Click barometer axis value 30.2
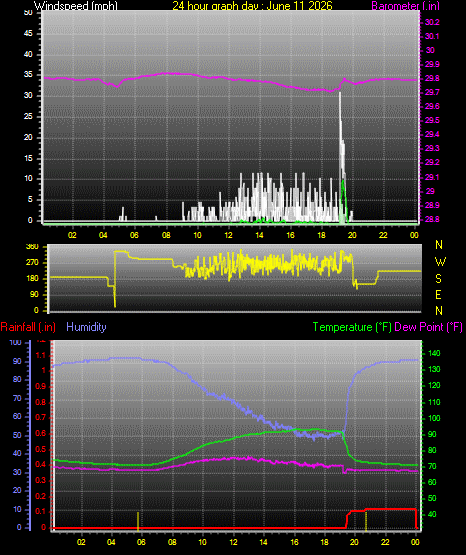466x555 pixels. (432, 22)
